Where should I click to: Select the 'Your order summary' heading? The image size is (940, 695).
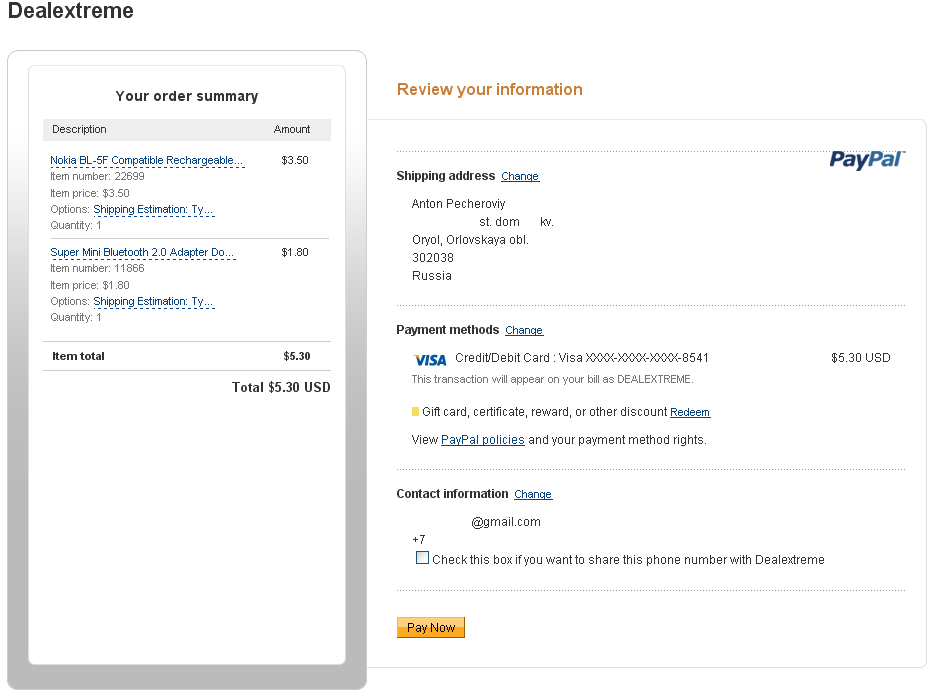click(186, 96)
